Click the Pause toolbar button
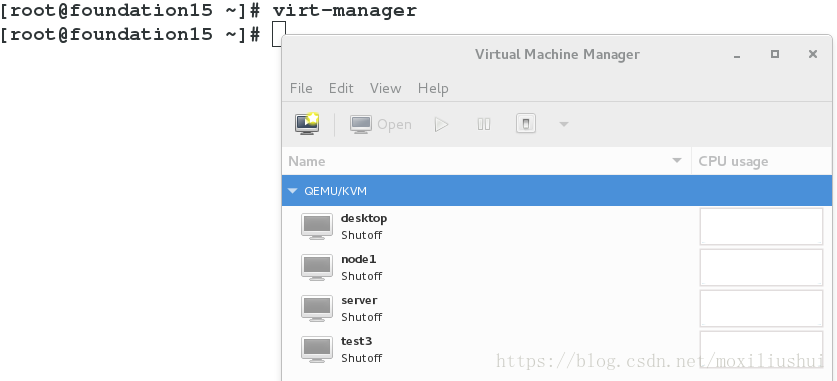 pyautogui.click(x=484, y=124)
